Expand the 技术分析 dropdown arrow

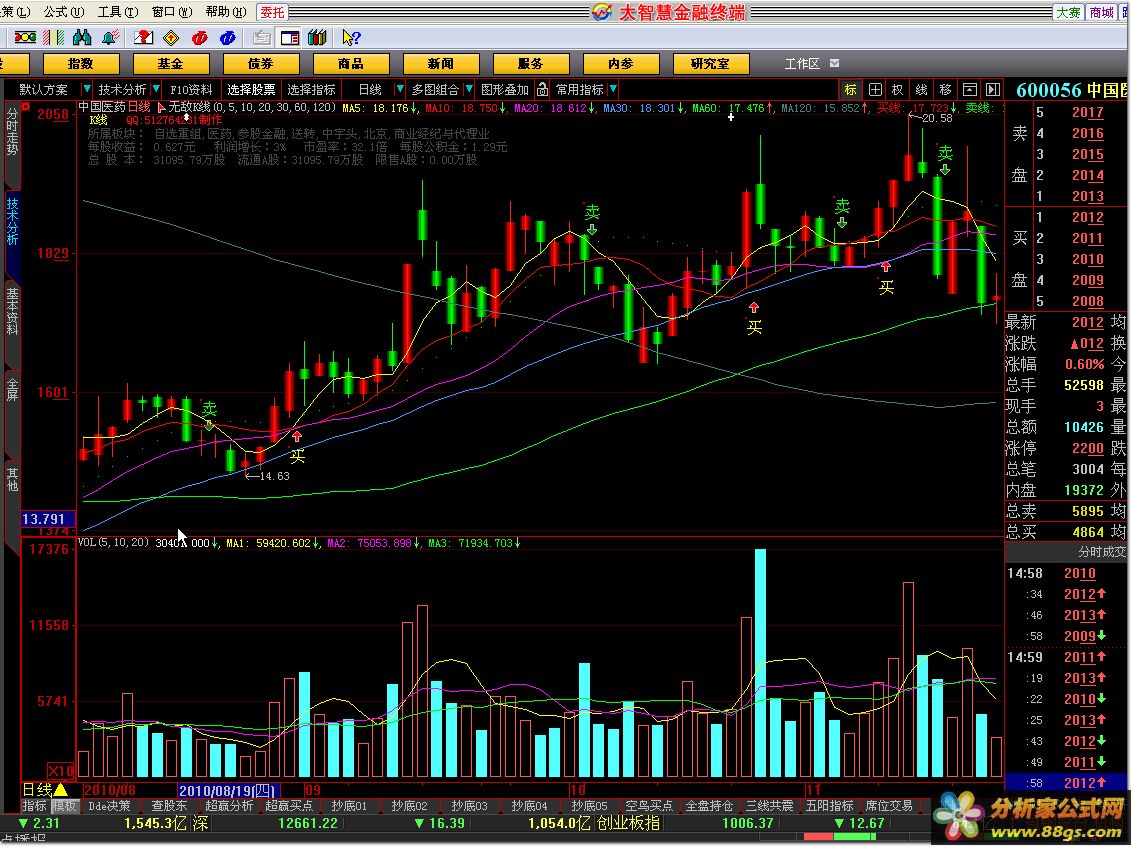[156, 89]
